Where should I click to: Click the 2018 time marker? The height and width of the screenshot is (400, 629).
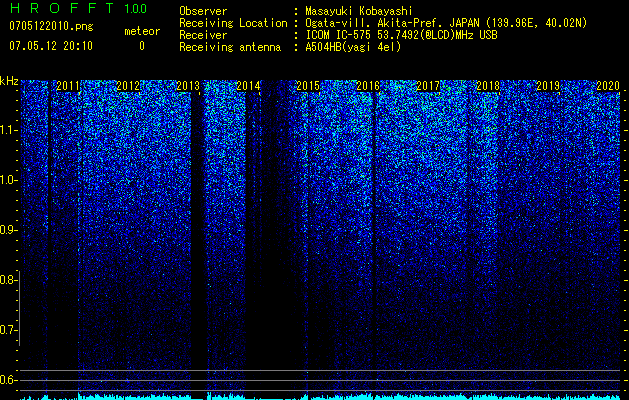(x=488, y=86)
